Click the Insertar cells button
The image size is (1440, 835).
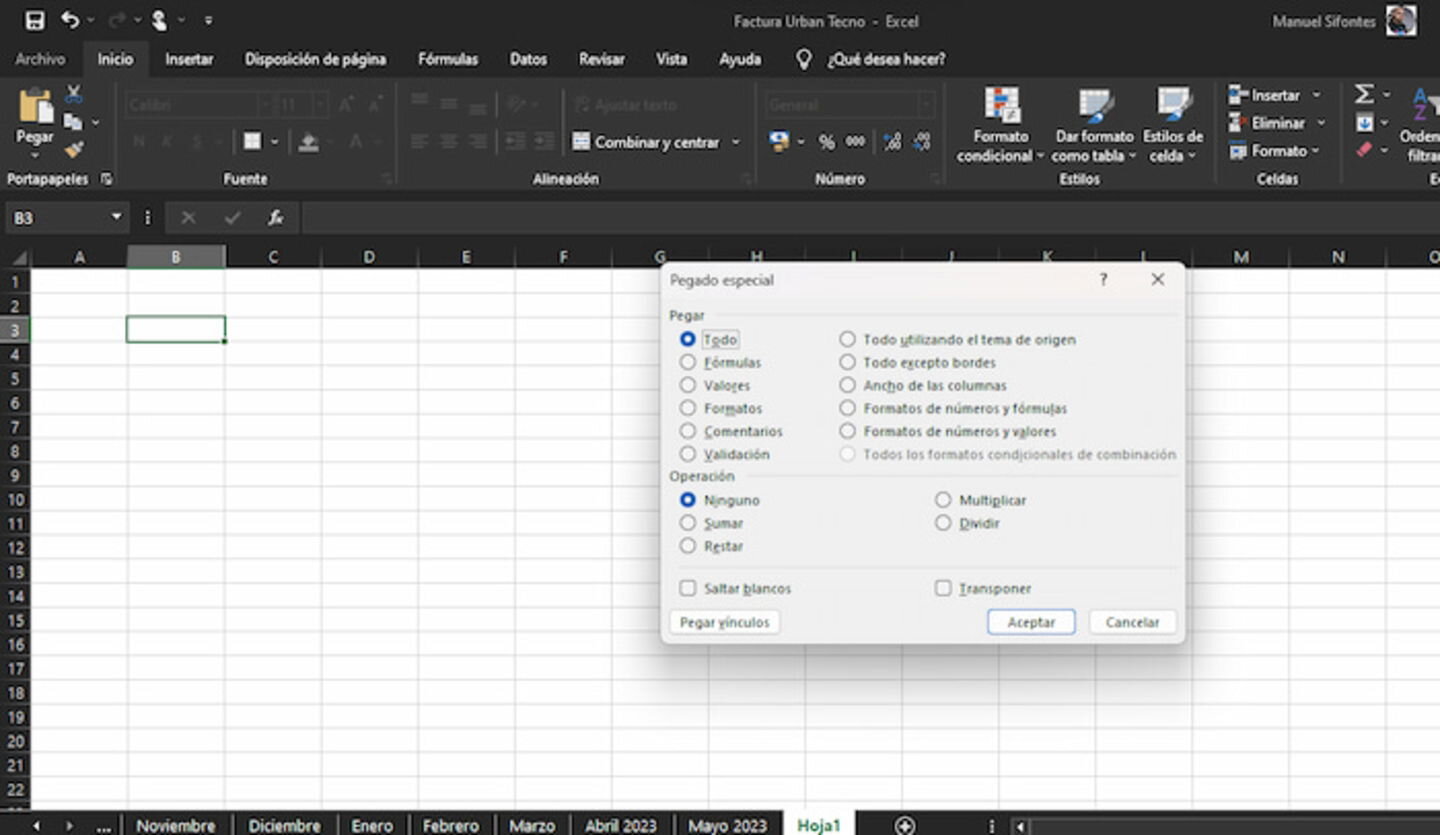(1265, 95)
